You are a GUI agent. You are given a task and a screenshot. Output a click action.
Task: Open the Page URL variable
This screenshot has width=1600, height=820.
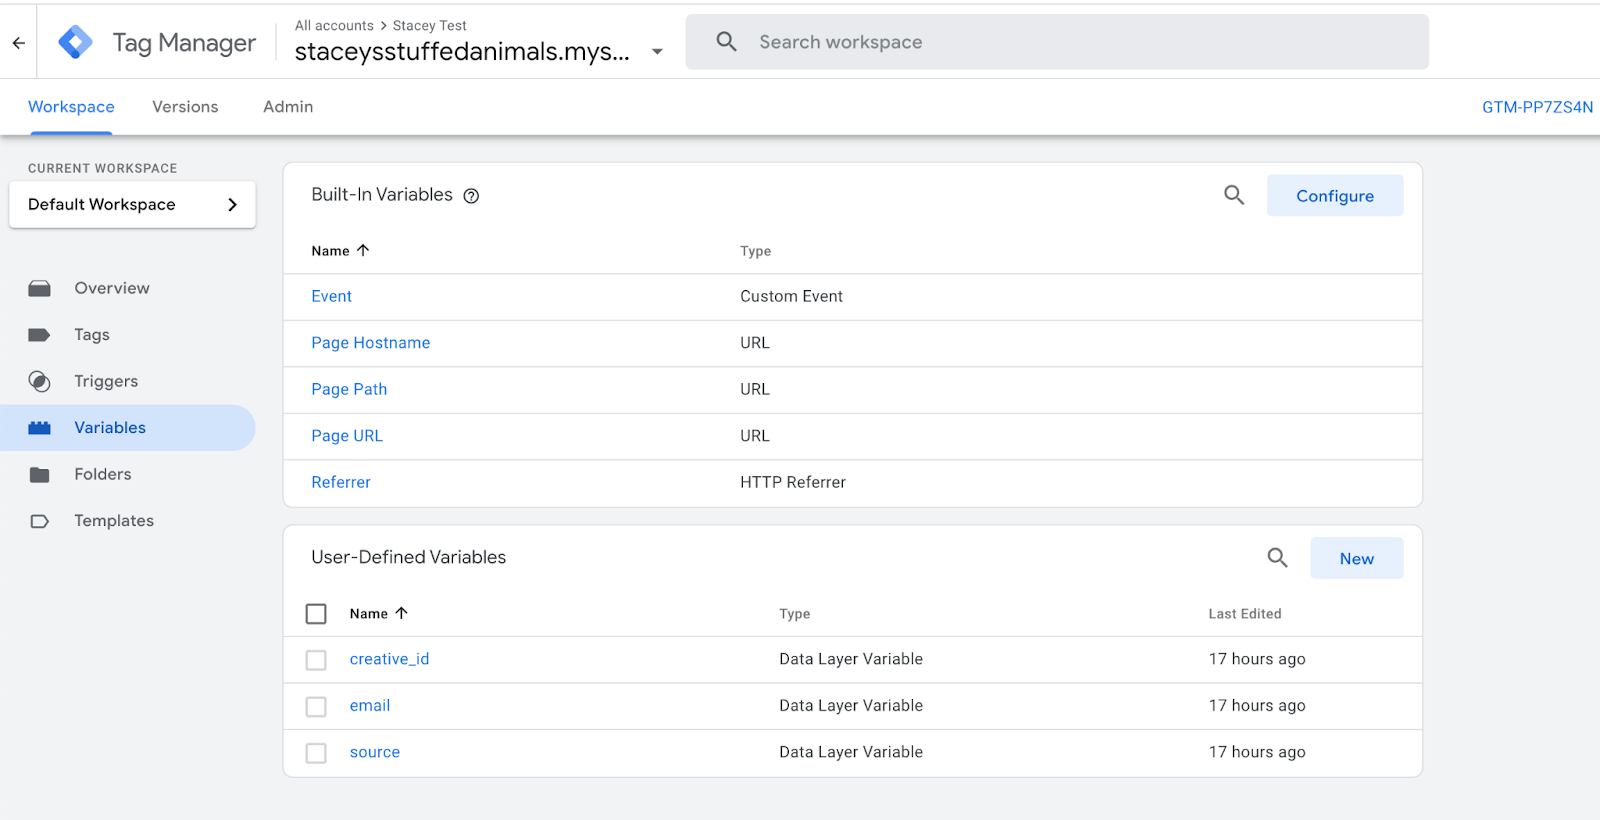pos(347,436)
